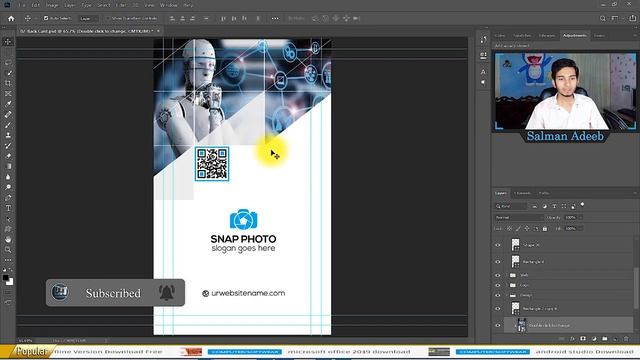Expand the Web layer group
Screen dimensions: 640x360
tap(506, 276)
